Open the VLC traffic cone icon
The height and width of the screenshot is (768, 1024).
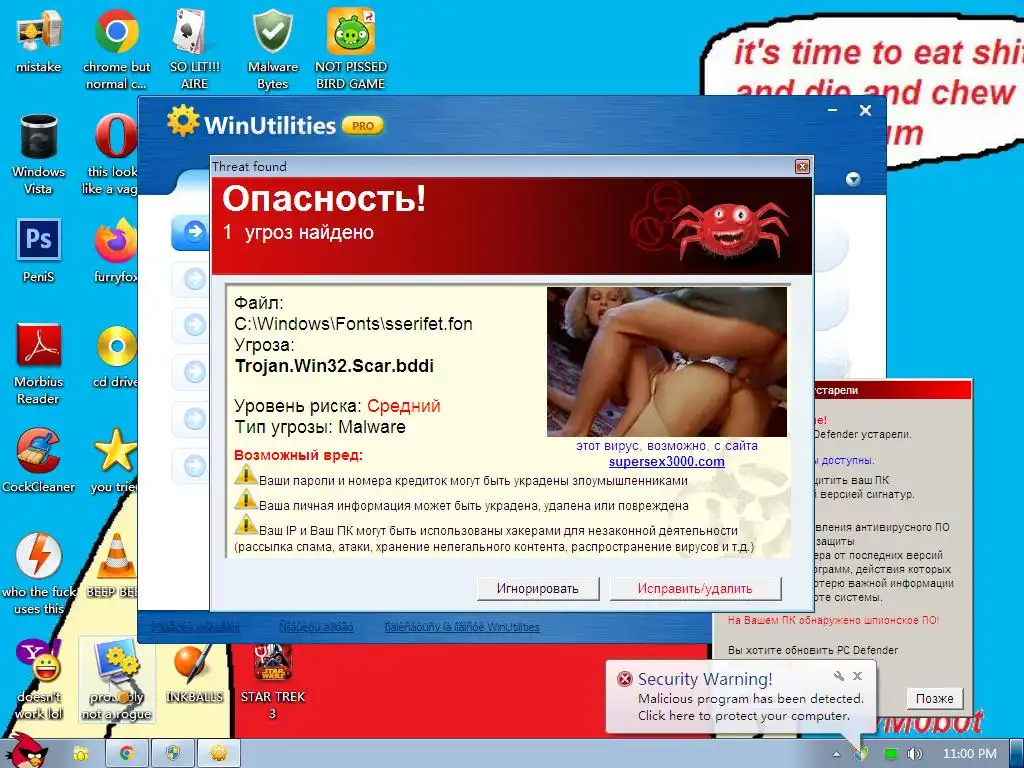114,566
